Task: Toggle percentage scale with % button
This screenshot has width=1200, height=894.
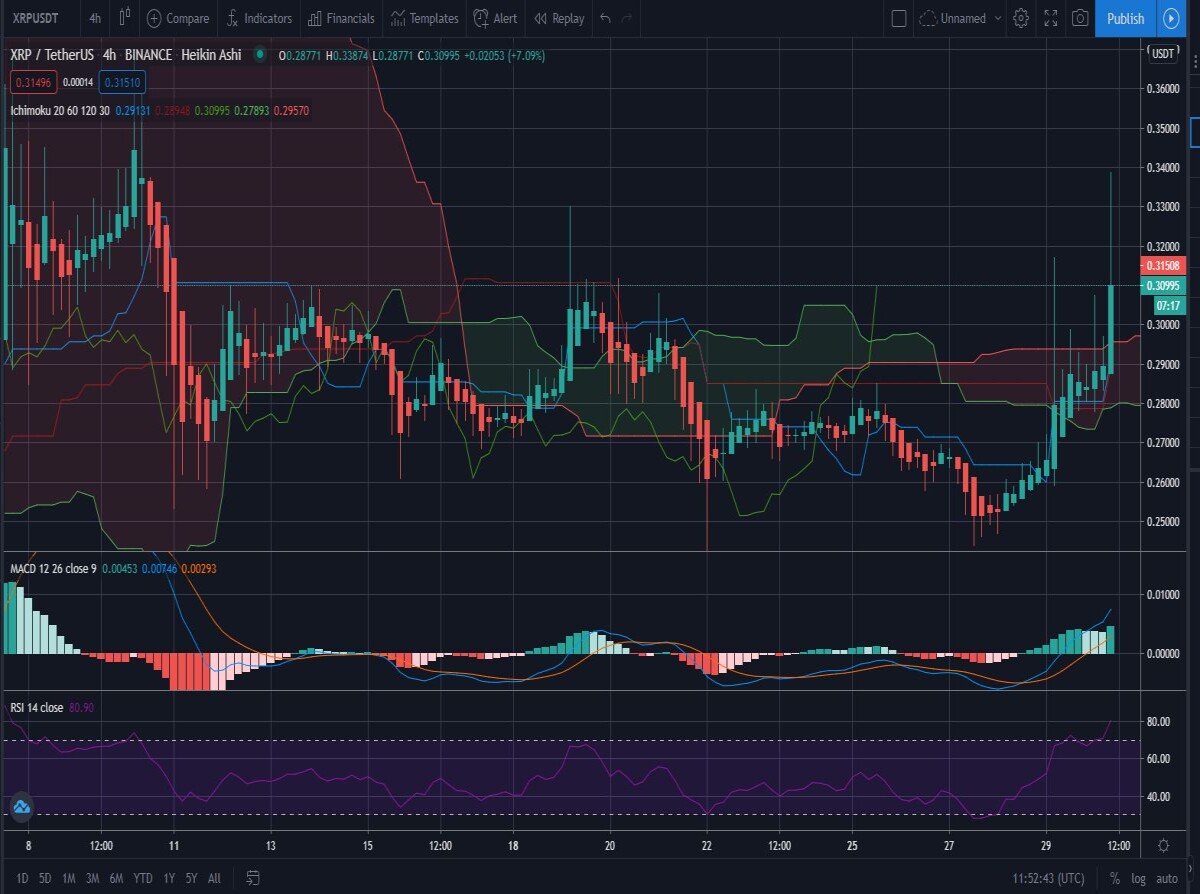Action: (1115, 878)
